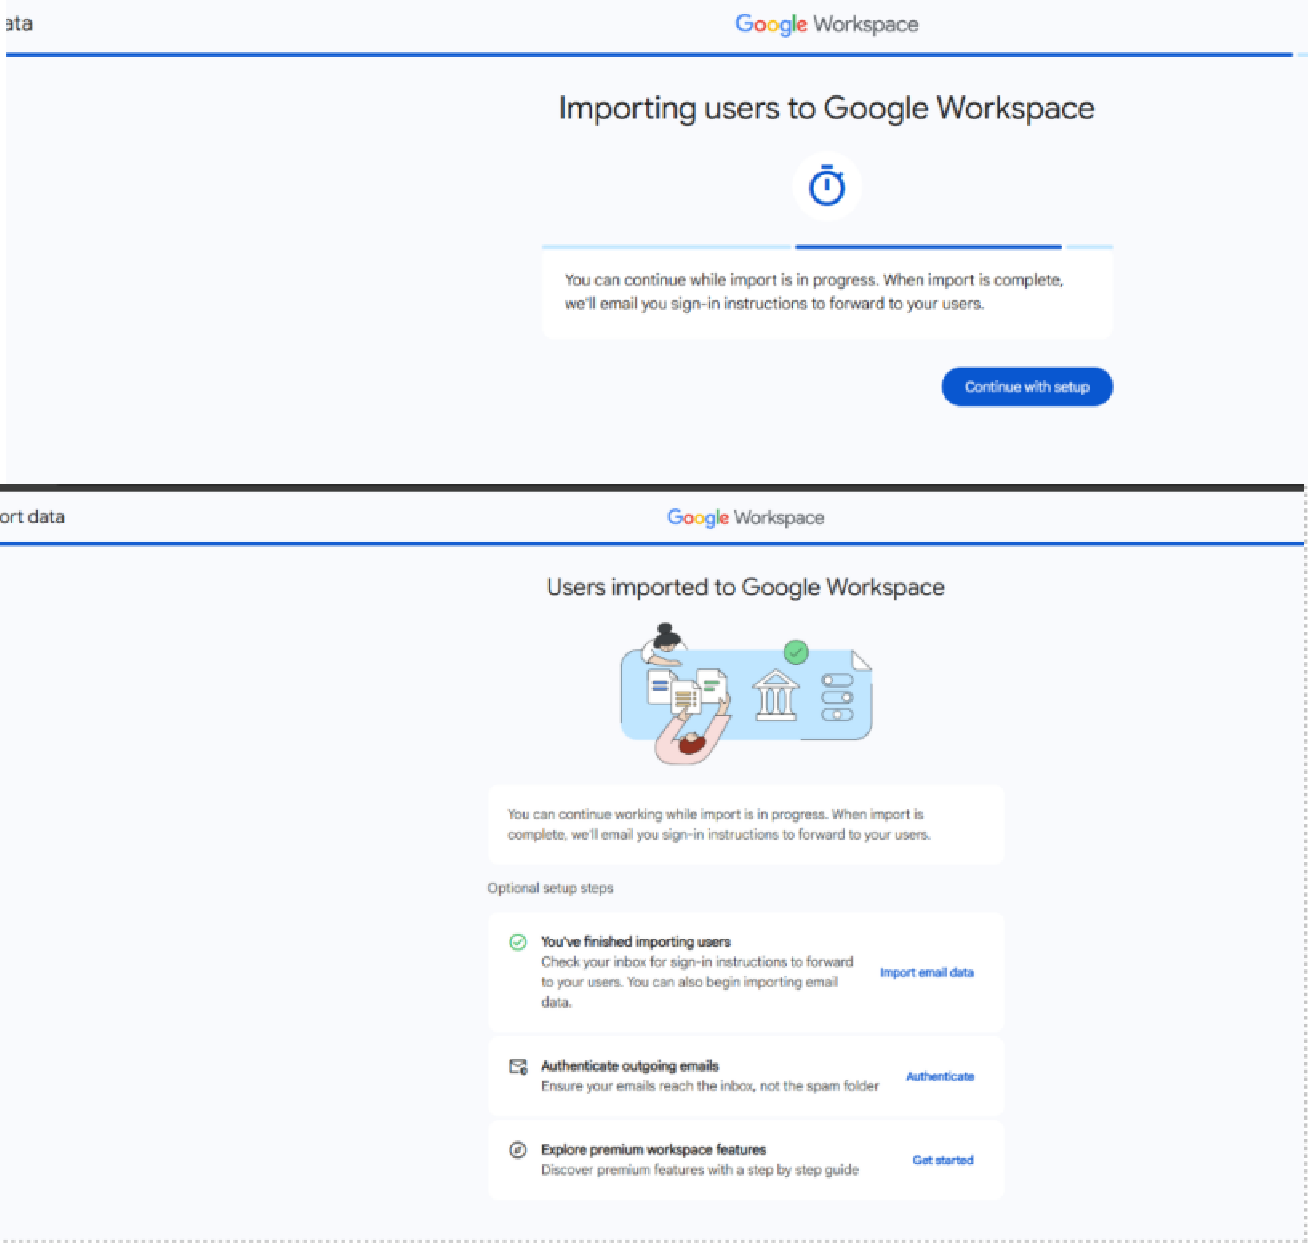Image resolution: width=1308 pixels, height=1246 pixels.
Task: Click the import progress bar under the stopwatch
Action: tap(827, 246)
